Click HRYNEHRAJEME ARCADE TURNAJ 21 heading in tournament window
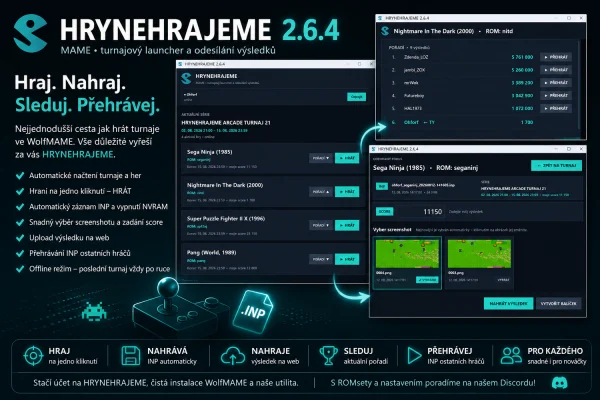 click(226, 123)
